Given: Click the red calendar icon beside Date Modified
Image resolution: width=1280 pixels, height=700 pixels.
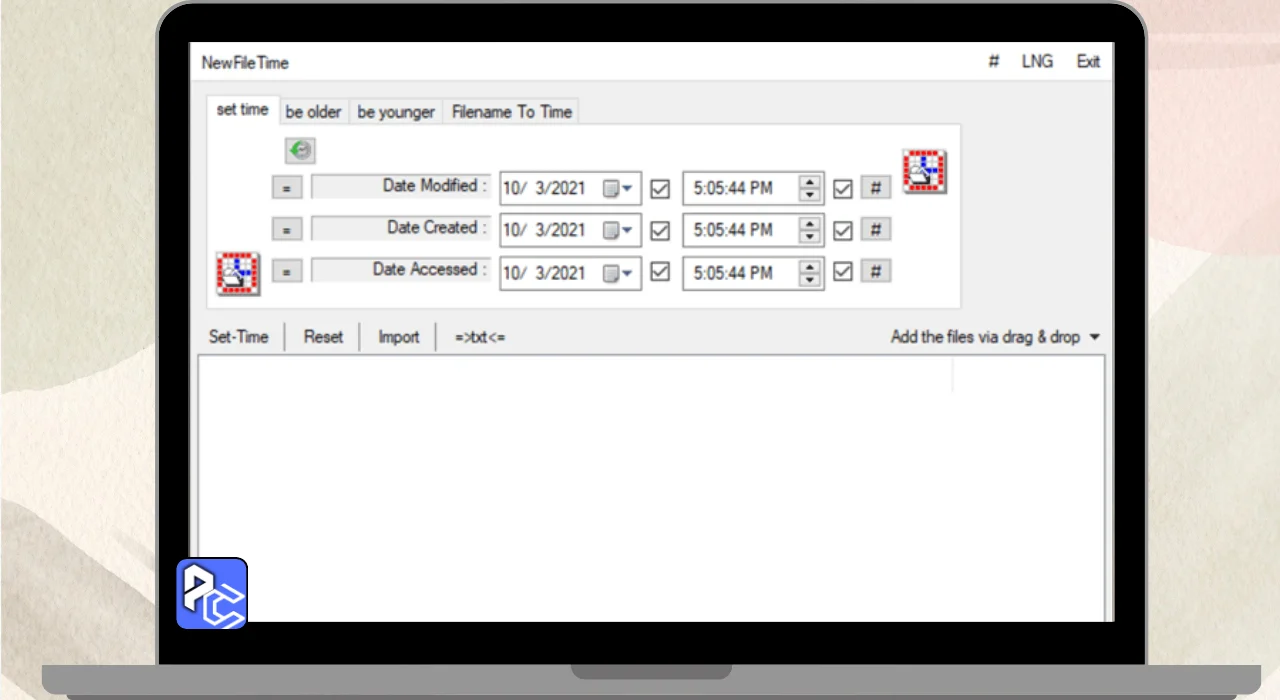Looking at the screenshot, I should click(924, 171).
